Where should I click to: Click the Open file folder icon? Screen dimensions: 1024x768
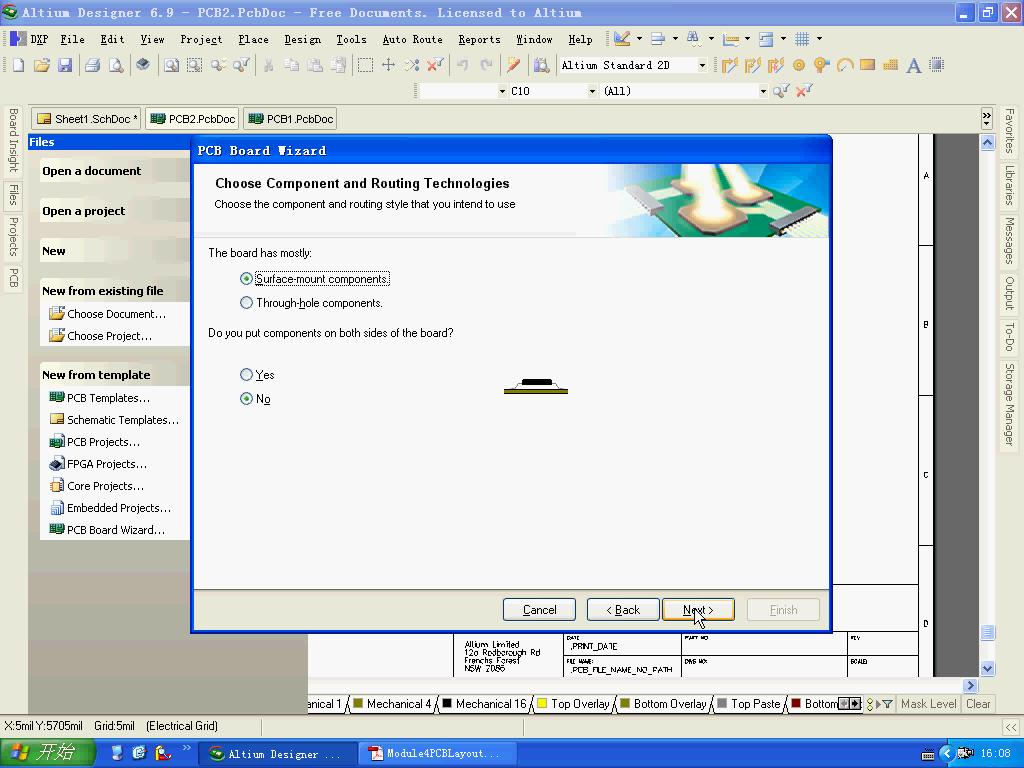(42, 65)
